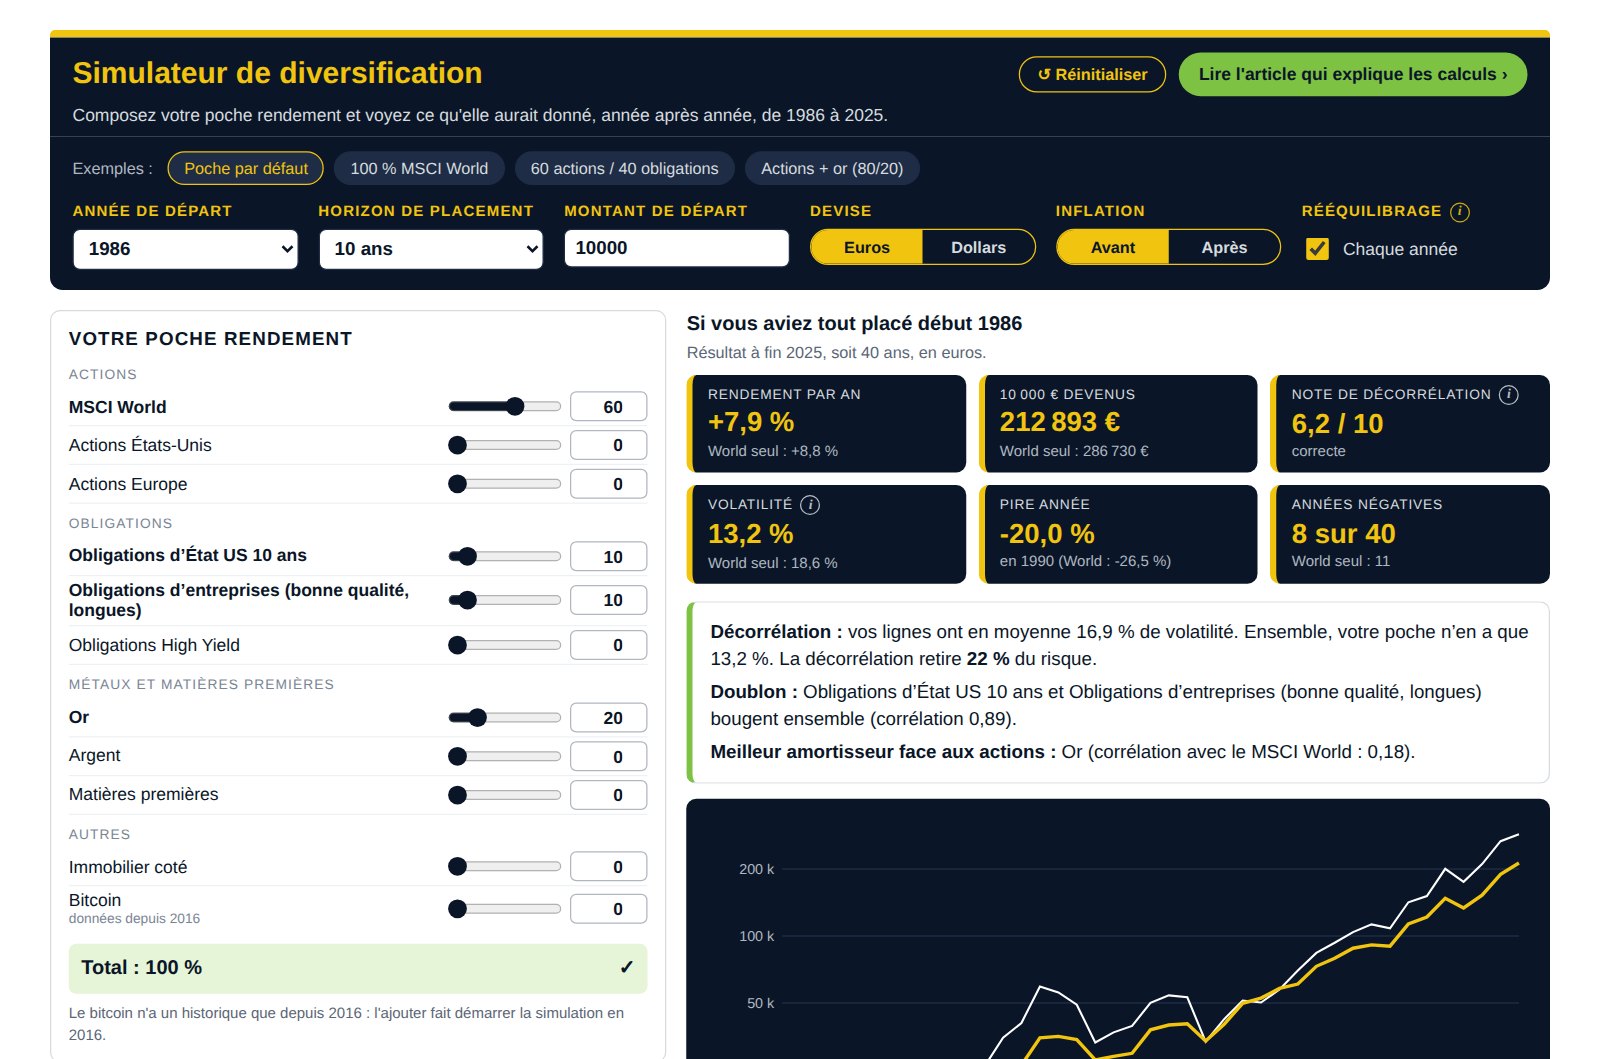Click the Actions États-Unis slider

(505, 445)
